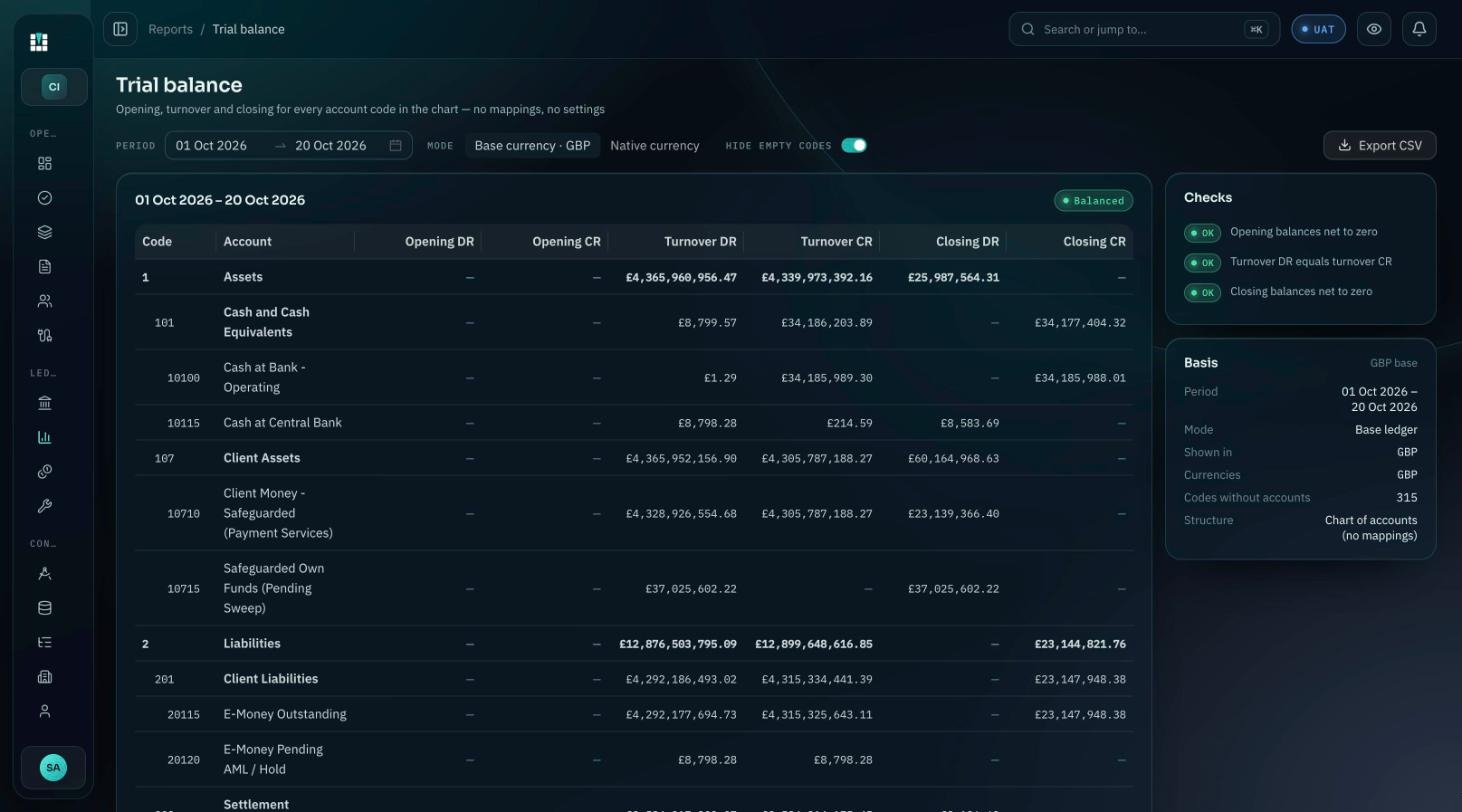Switch to Native currency mode

pos(655,145)
